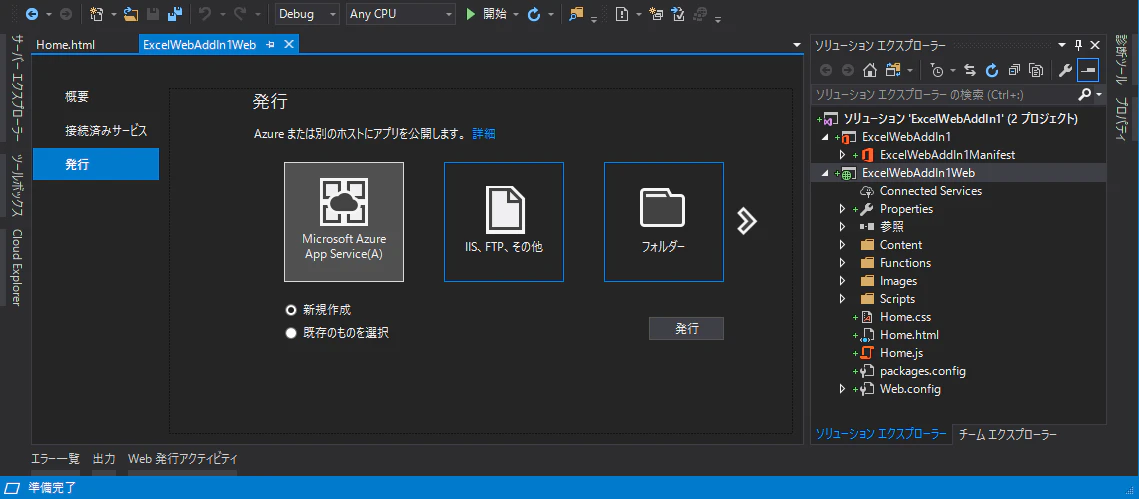Start debugging with the green 開始 button

(485, 14)
